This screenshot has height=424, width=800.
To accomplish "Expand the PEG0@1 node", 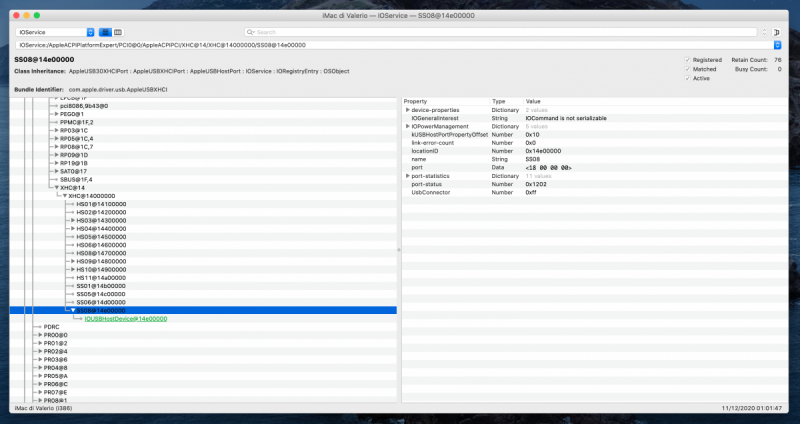I will [x=56, y=114].
